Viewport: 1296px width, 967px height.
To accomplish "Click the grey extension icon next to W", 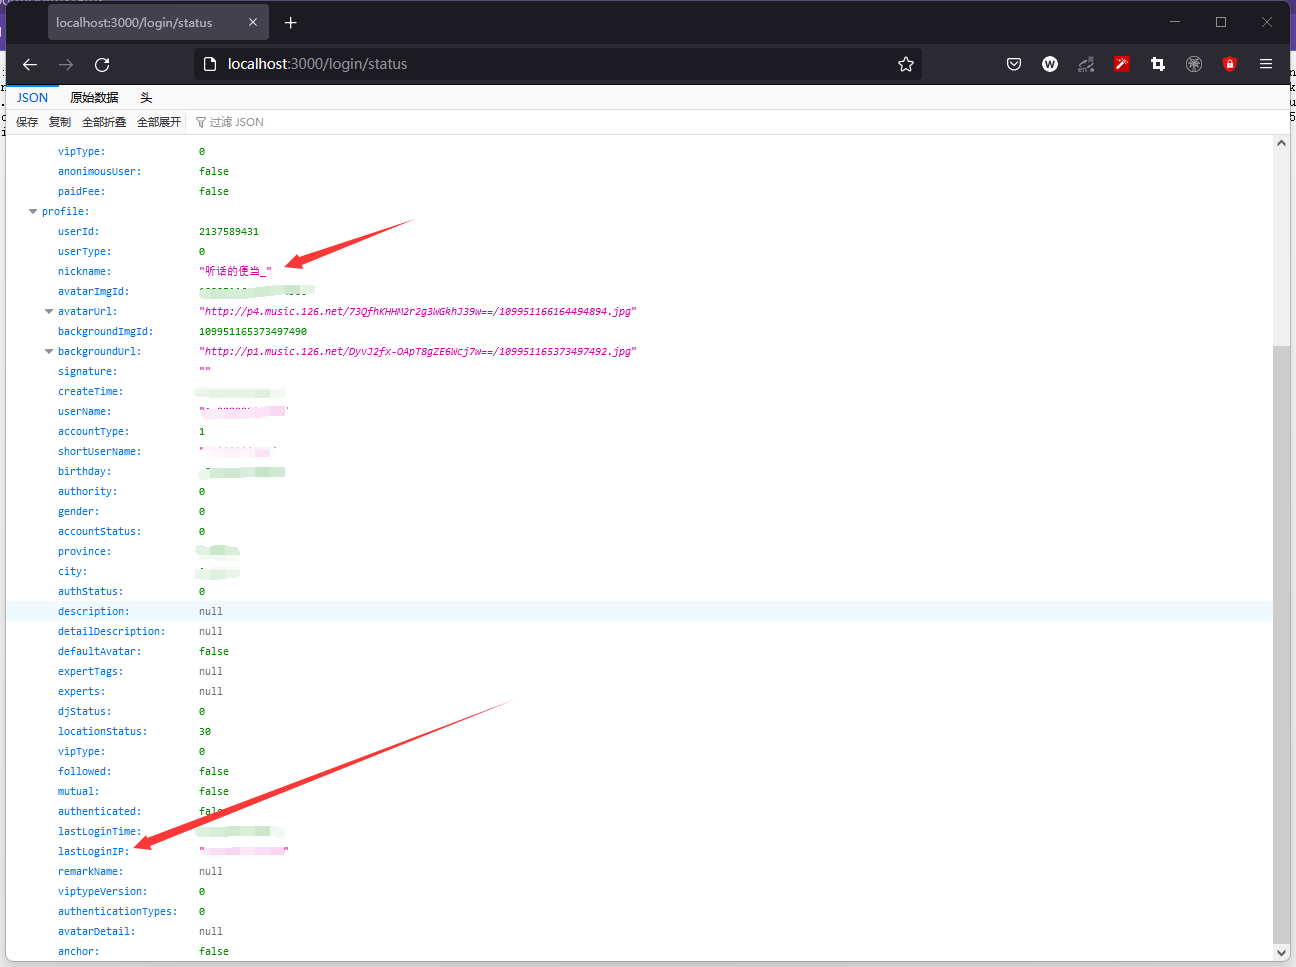I will (1086, 64).
